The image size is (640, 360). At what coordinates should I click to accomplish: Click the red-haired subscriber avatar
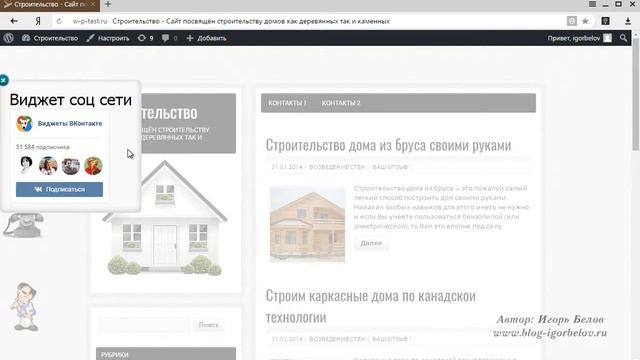coord(93,165)
